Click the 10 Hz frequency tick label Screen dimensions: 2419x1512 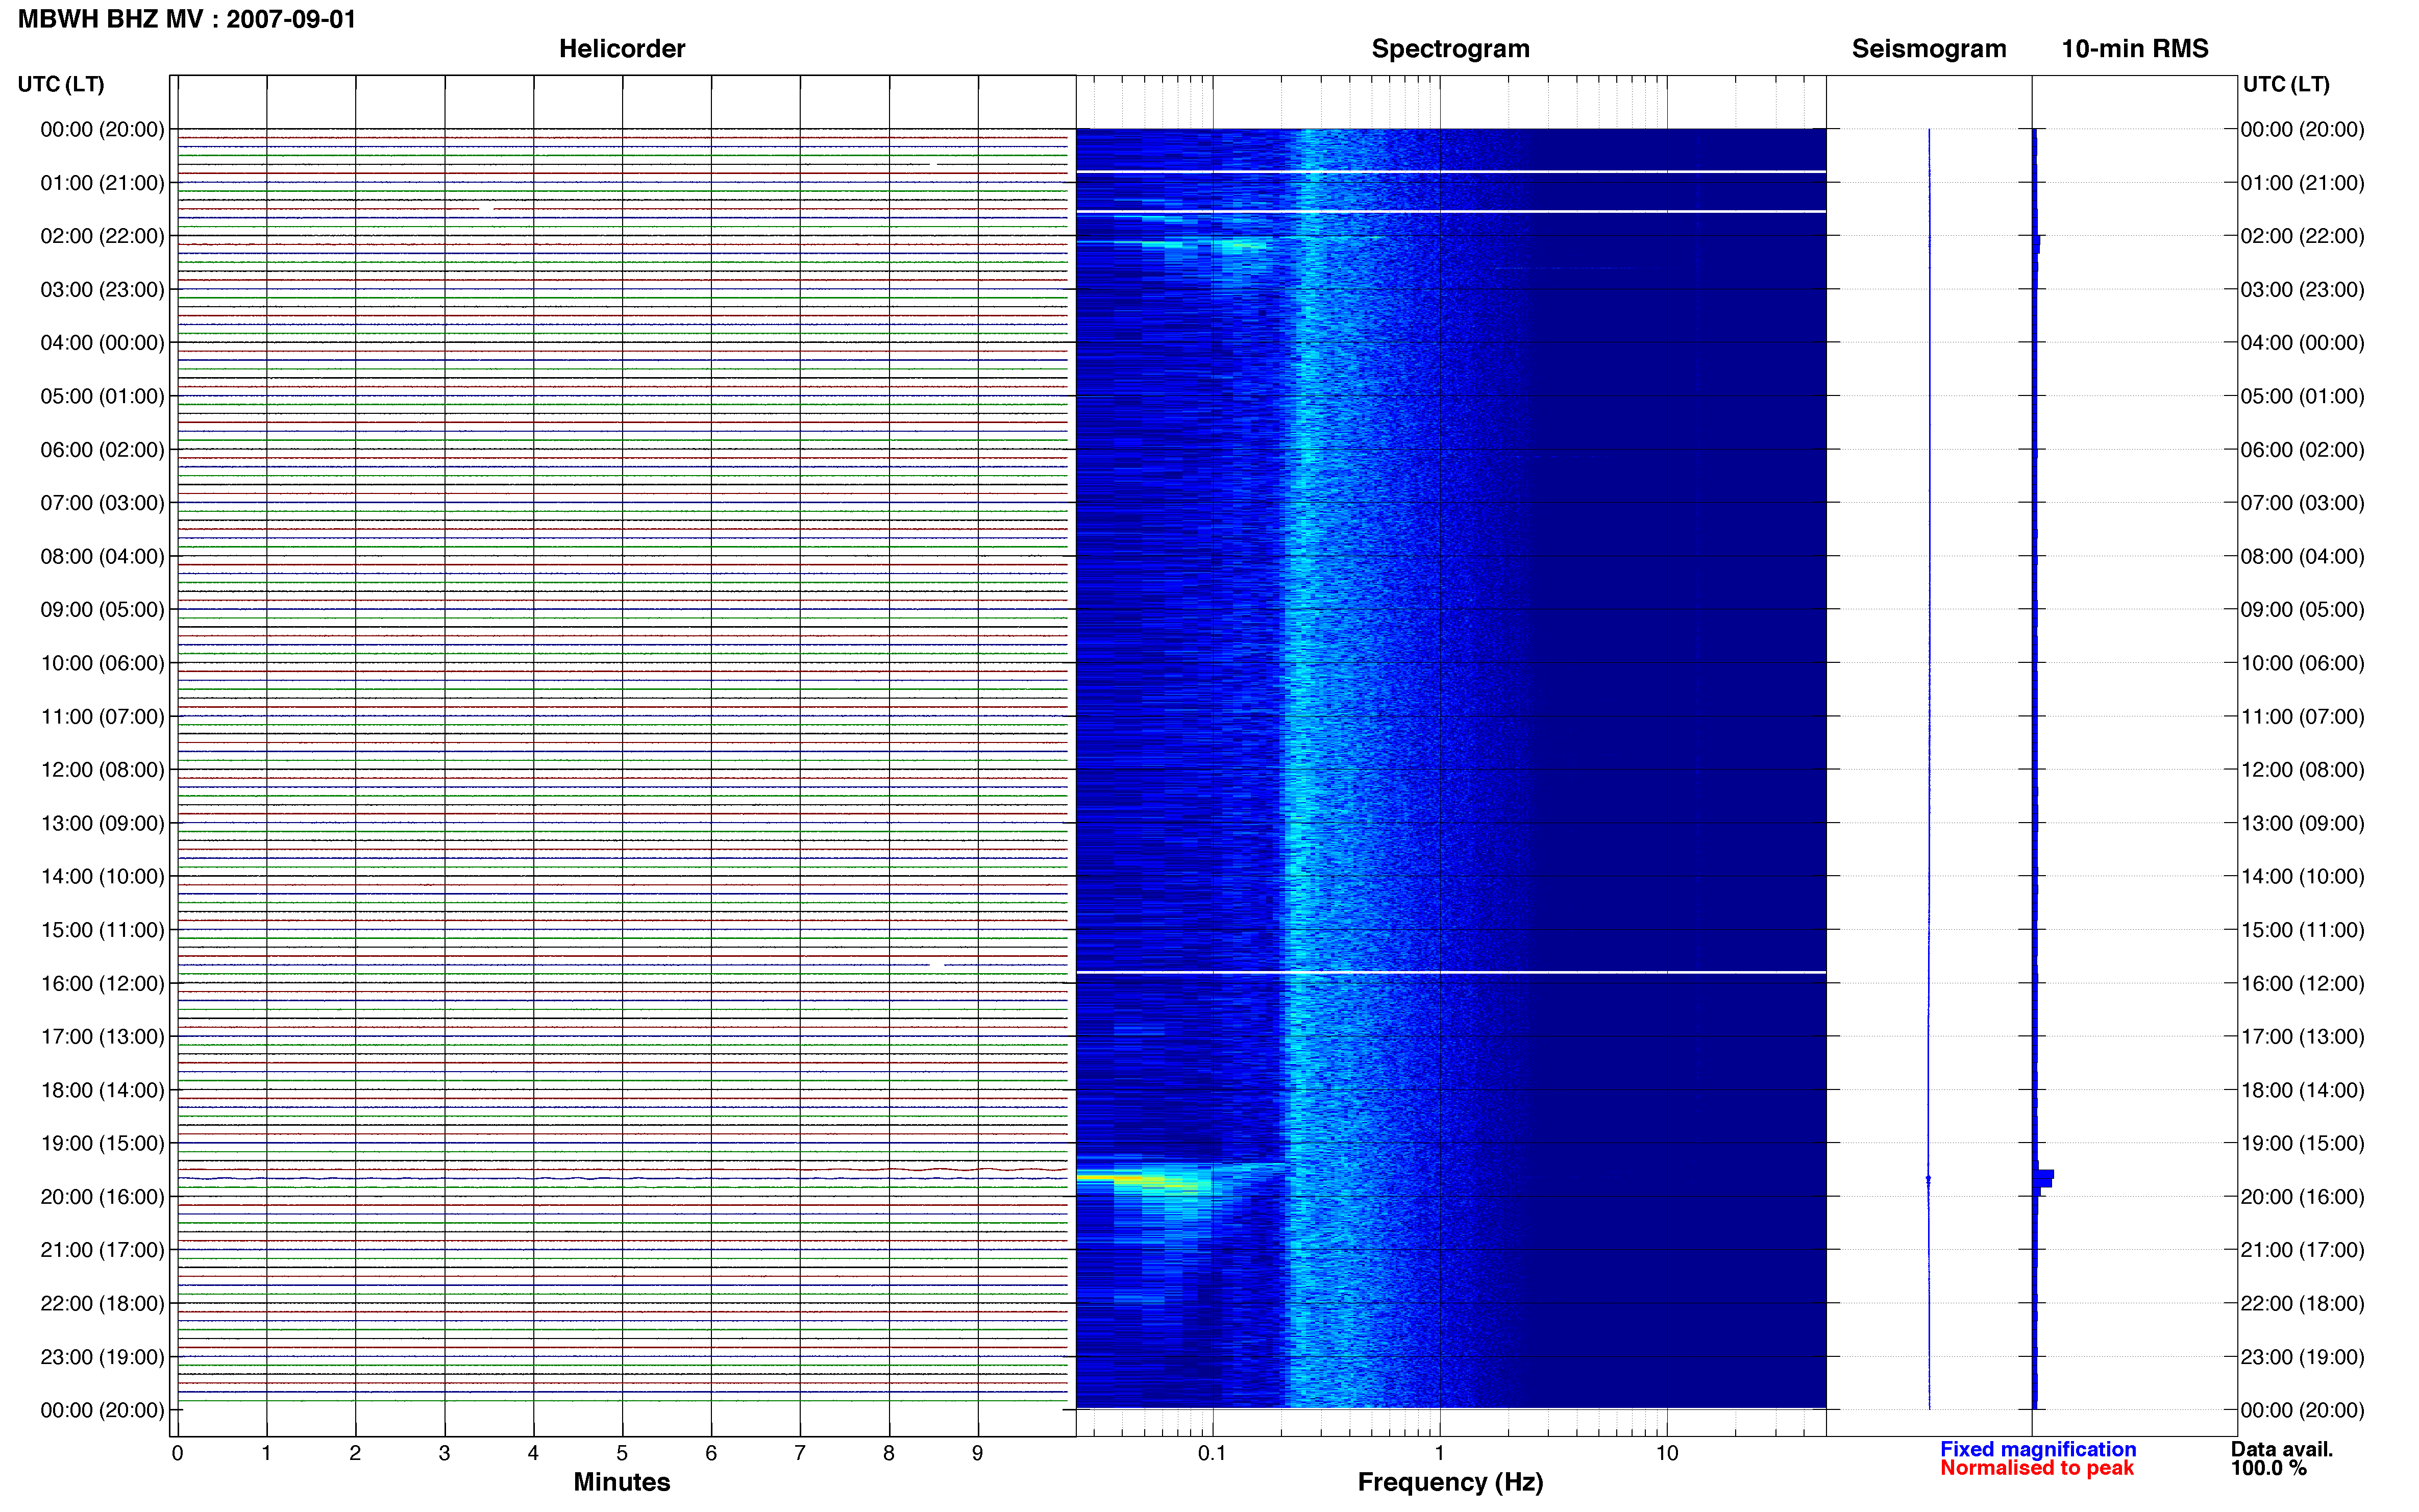(1666, 1453)
